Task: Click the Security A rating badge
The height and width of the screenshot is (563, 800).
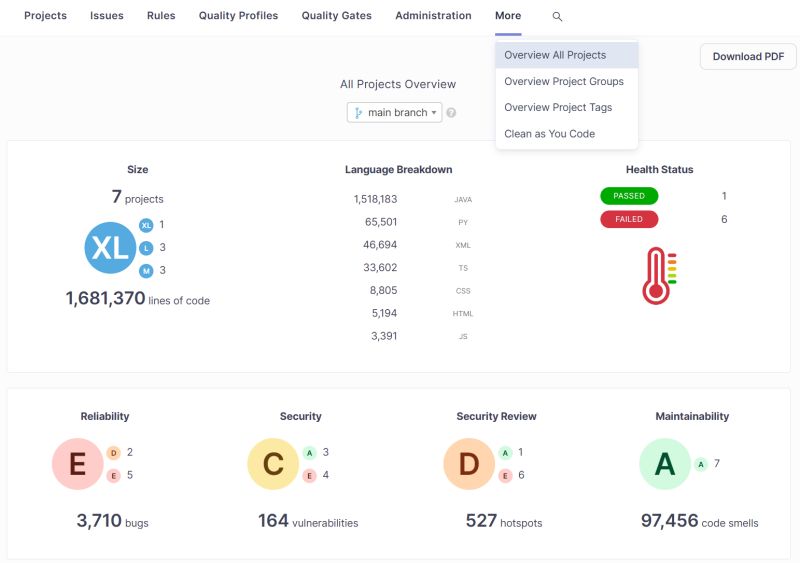Action: click(309, 453)
